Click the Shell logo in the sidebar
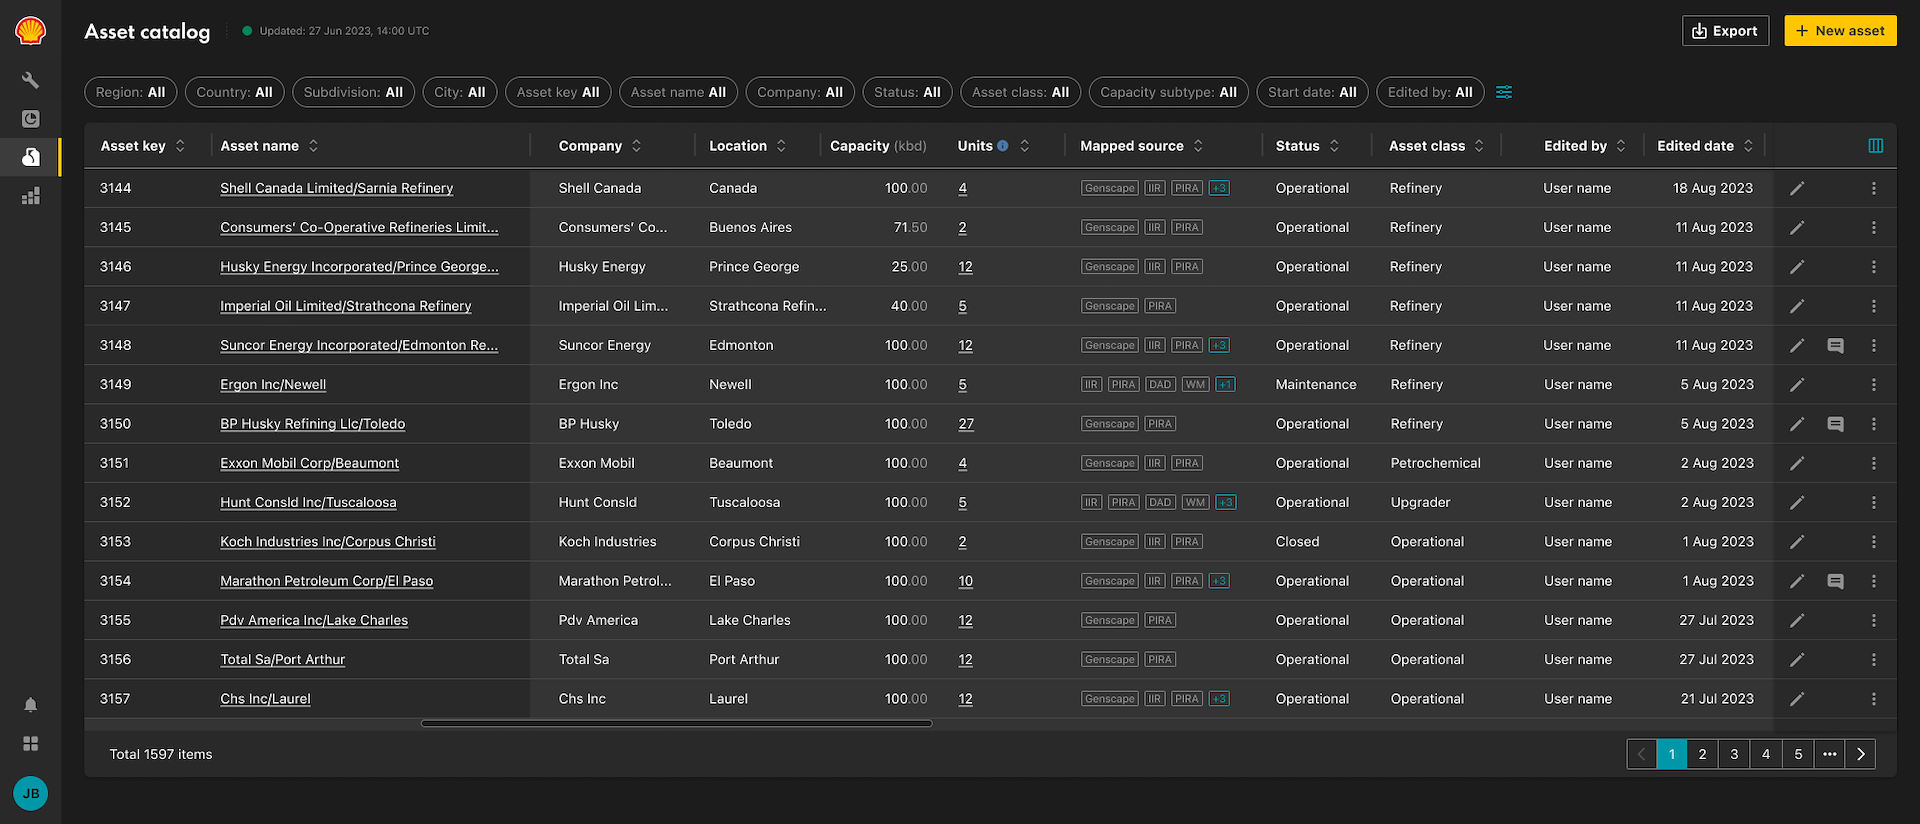 (x=30, y=30)
